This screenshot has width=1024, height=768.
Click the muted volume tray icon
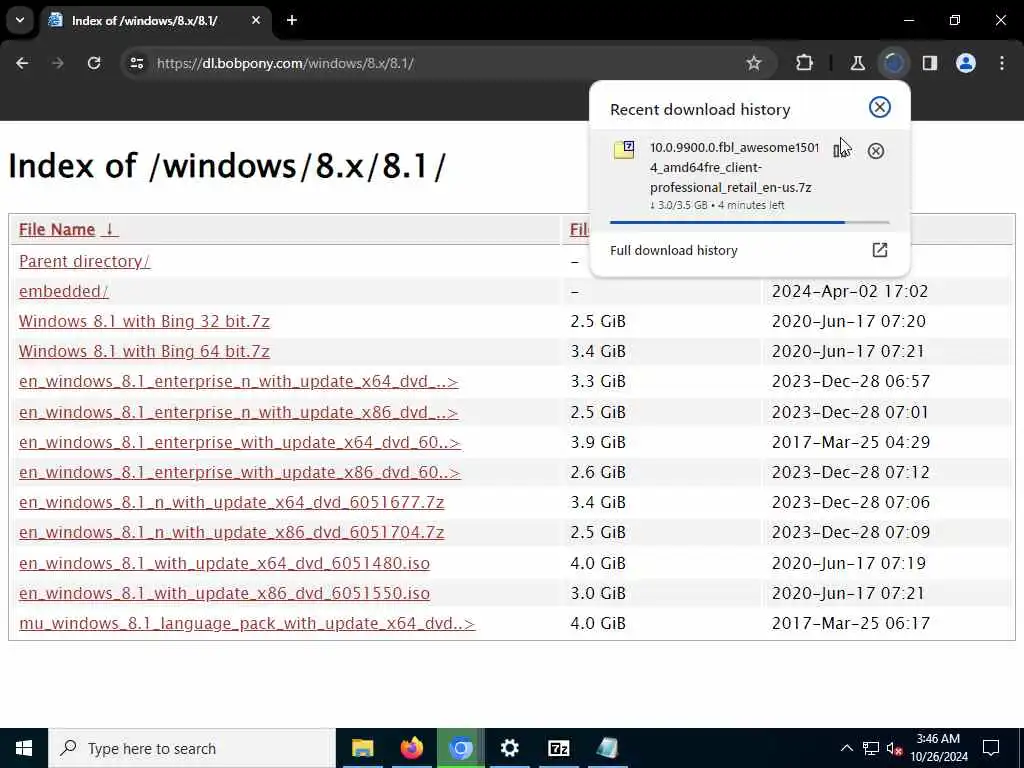coord(895,748)
